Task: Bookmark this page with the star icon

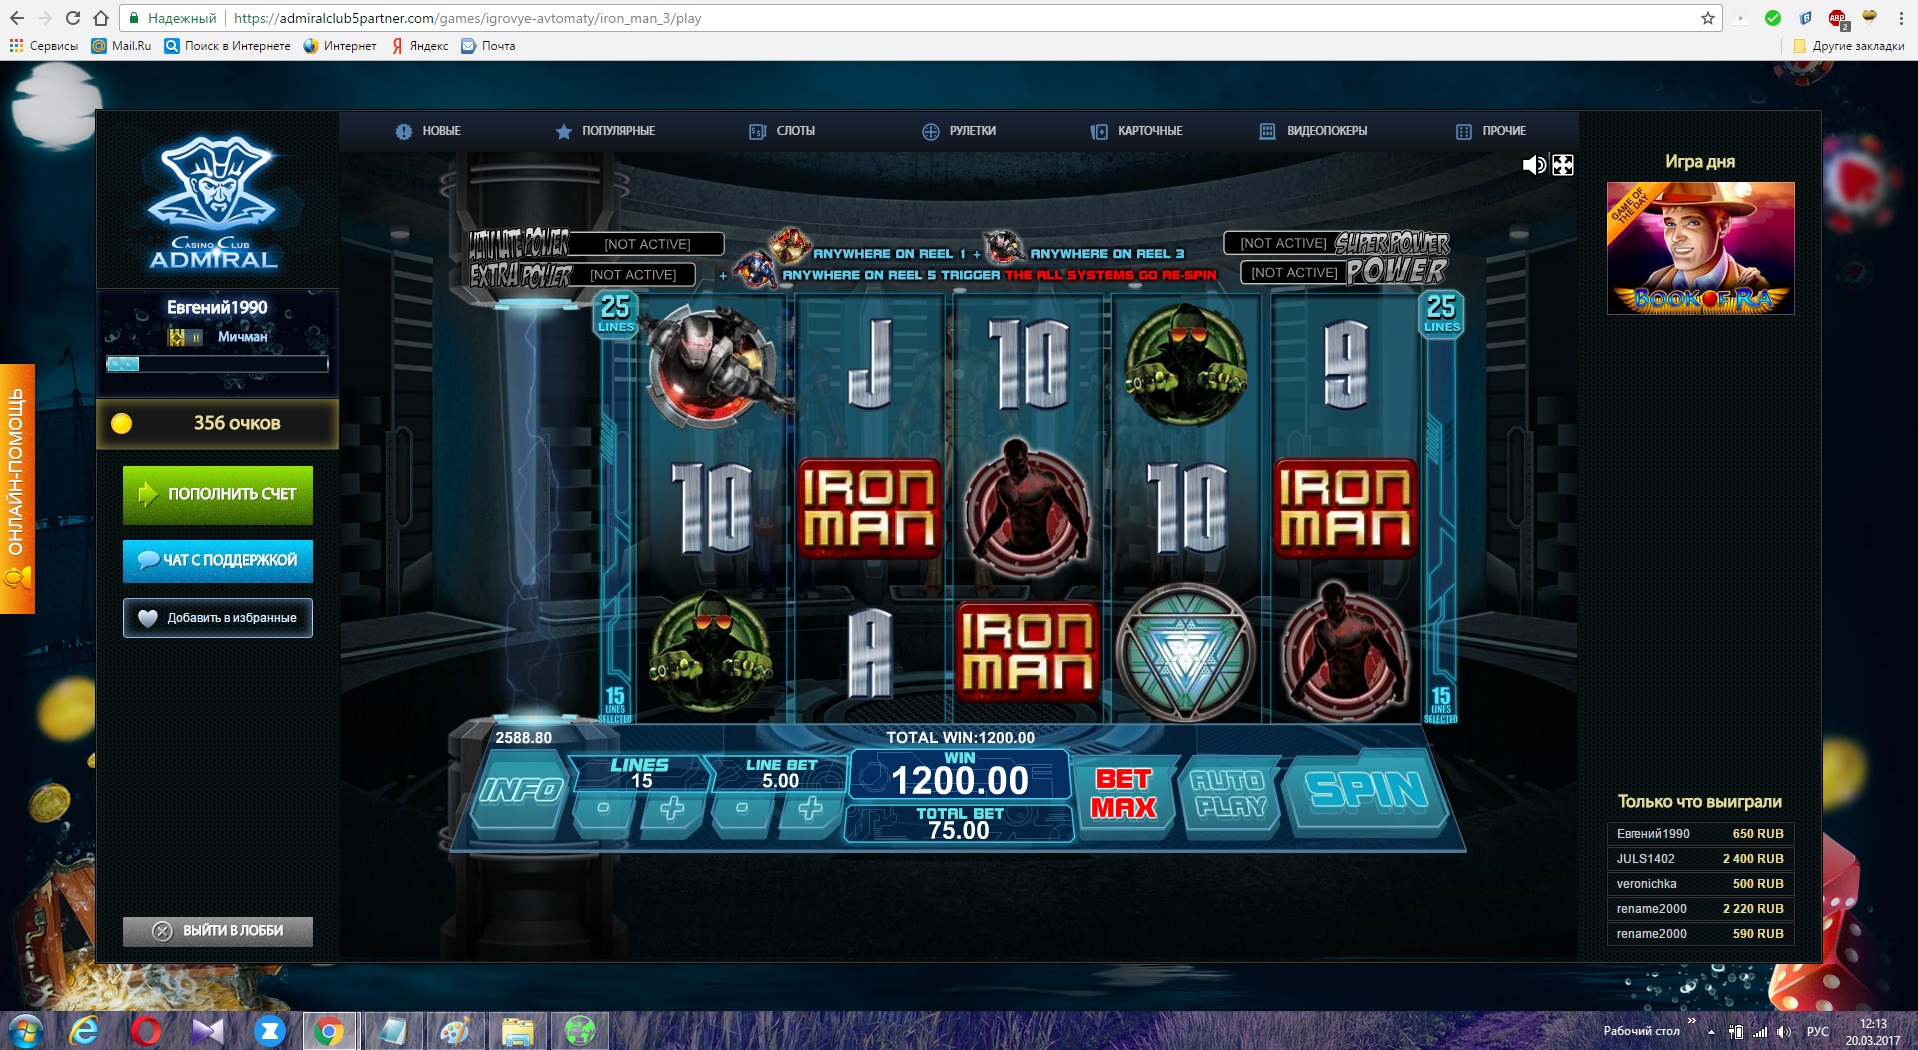Action: [1708, 18]
